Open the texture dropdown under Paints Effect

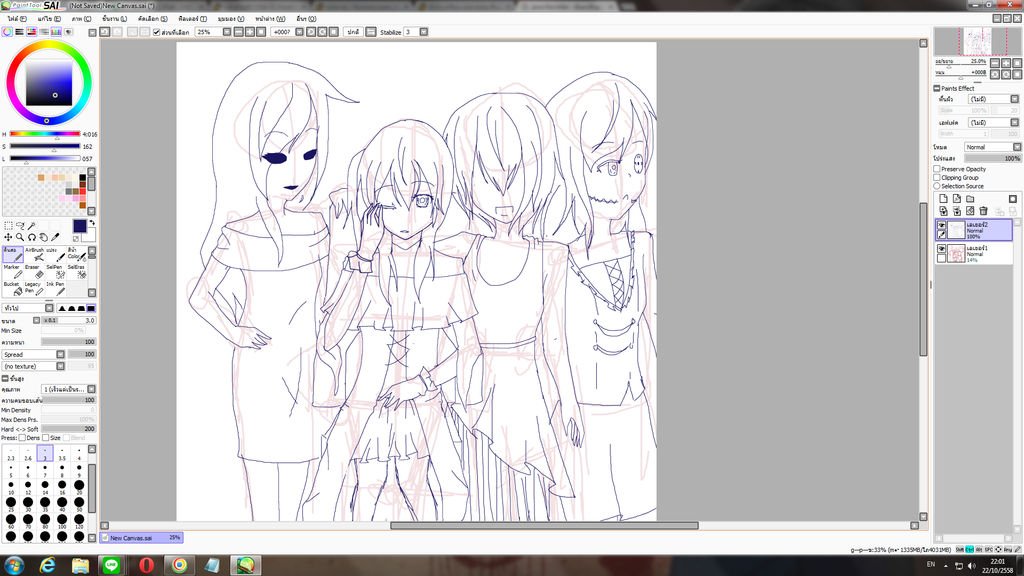point(993,99)
